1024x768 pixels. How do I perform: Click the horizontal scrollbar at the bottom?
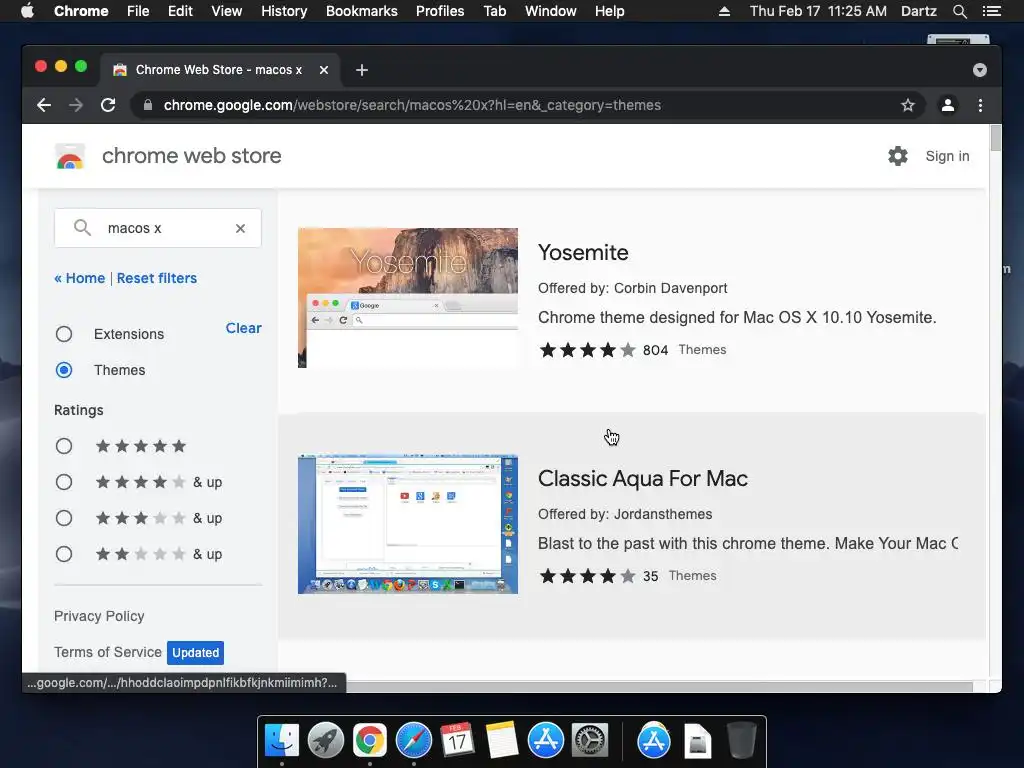659,687
